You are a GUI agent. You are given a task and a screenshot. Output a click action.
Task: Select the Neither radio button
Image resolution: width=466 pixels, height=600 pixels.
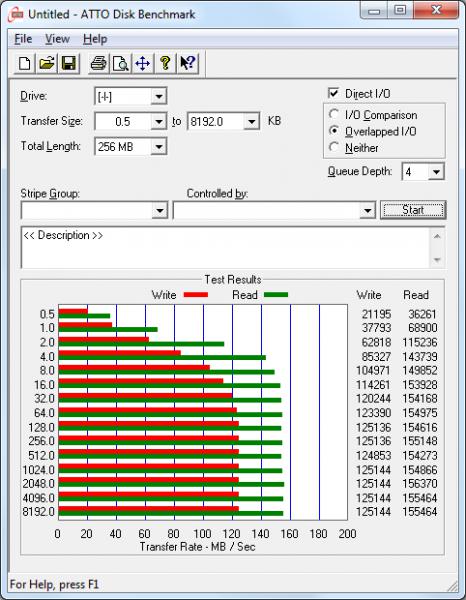point(334,147)
